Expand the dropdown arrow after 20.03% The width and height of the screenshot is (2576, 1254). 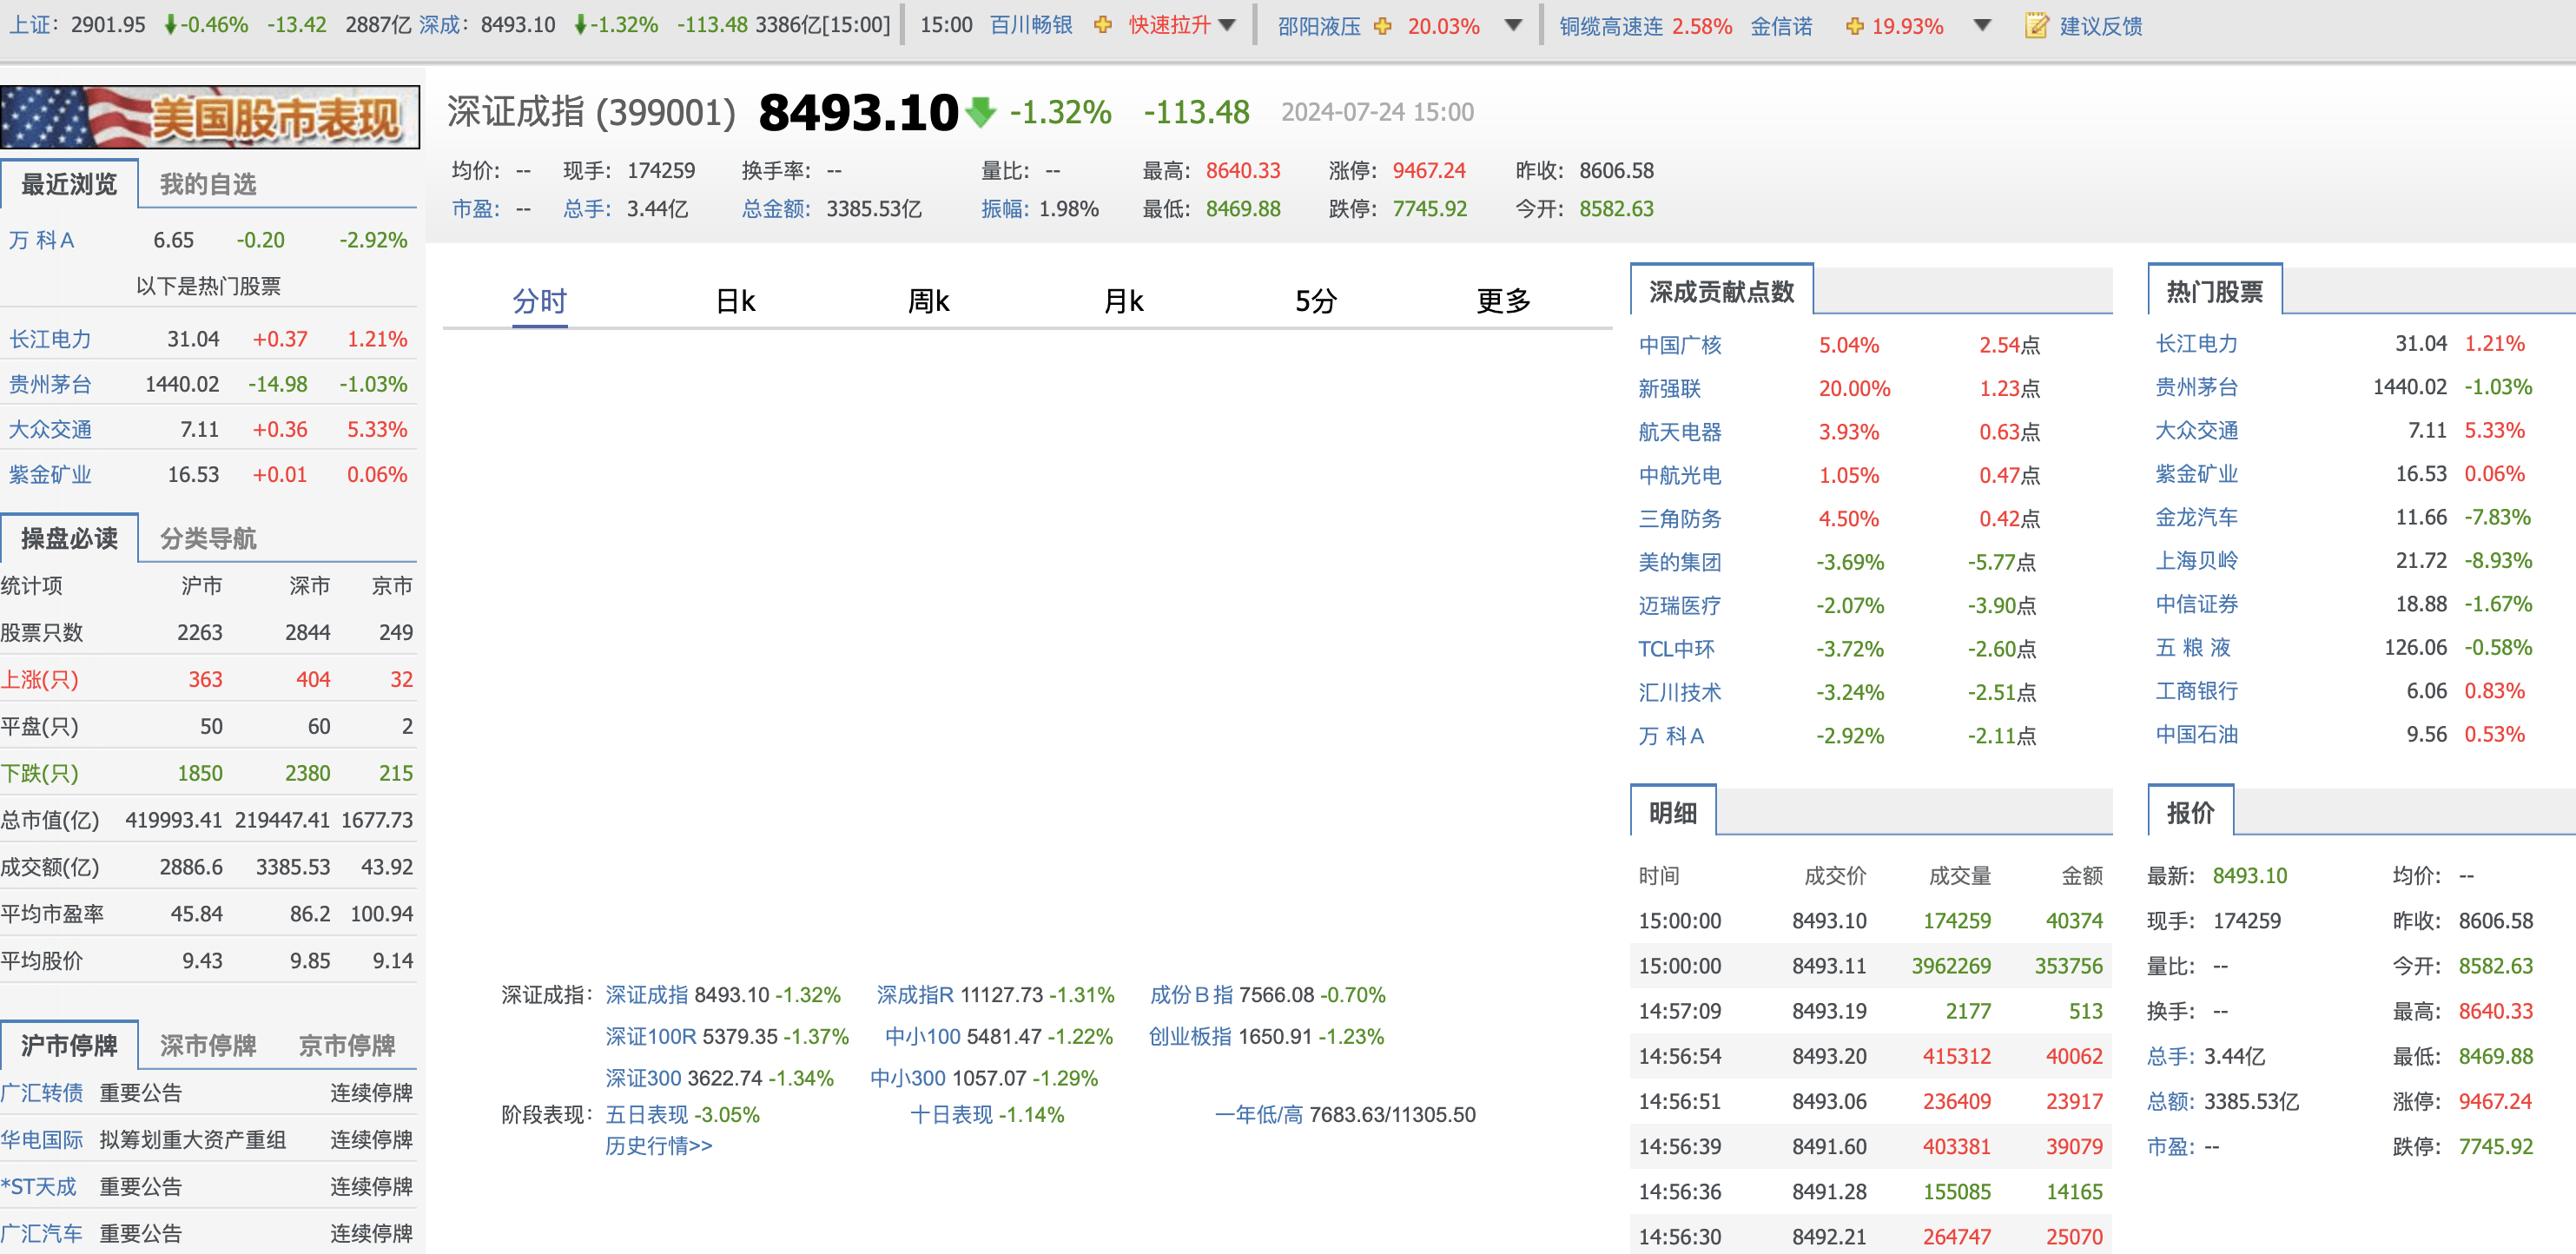(1513, 26)
